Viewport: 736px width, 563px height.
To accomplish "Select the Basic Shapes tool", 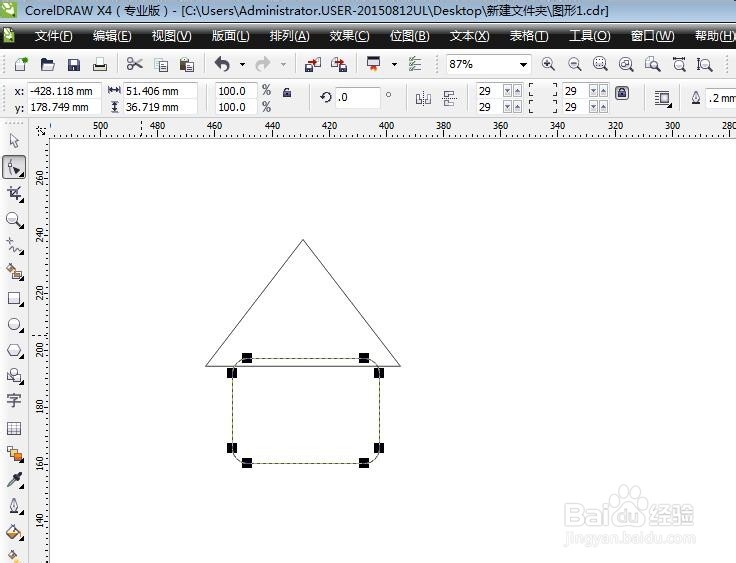I will pyautogui.click(x=15, y=376).
